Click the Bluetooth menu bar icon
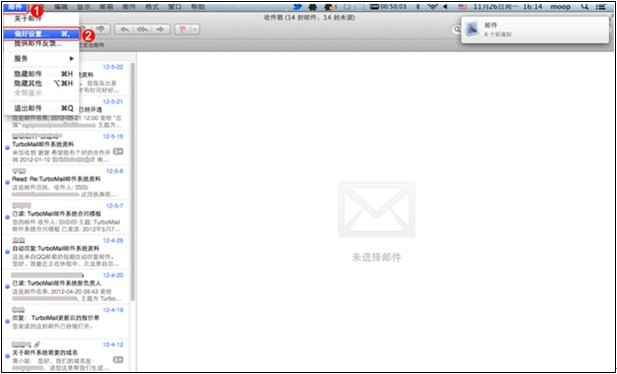The image size is (617, 374). 418,7
